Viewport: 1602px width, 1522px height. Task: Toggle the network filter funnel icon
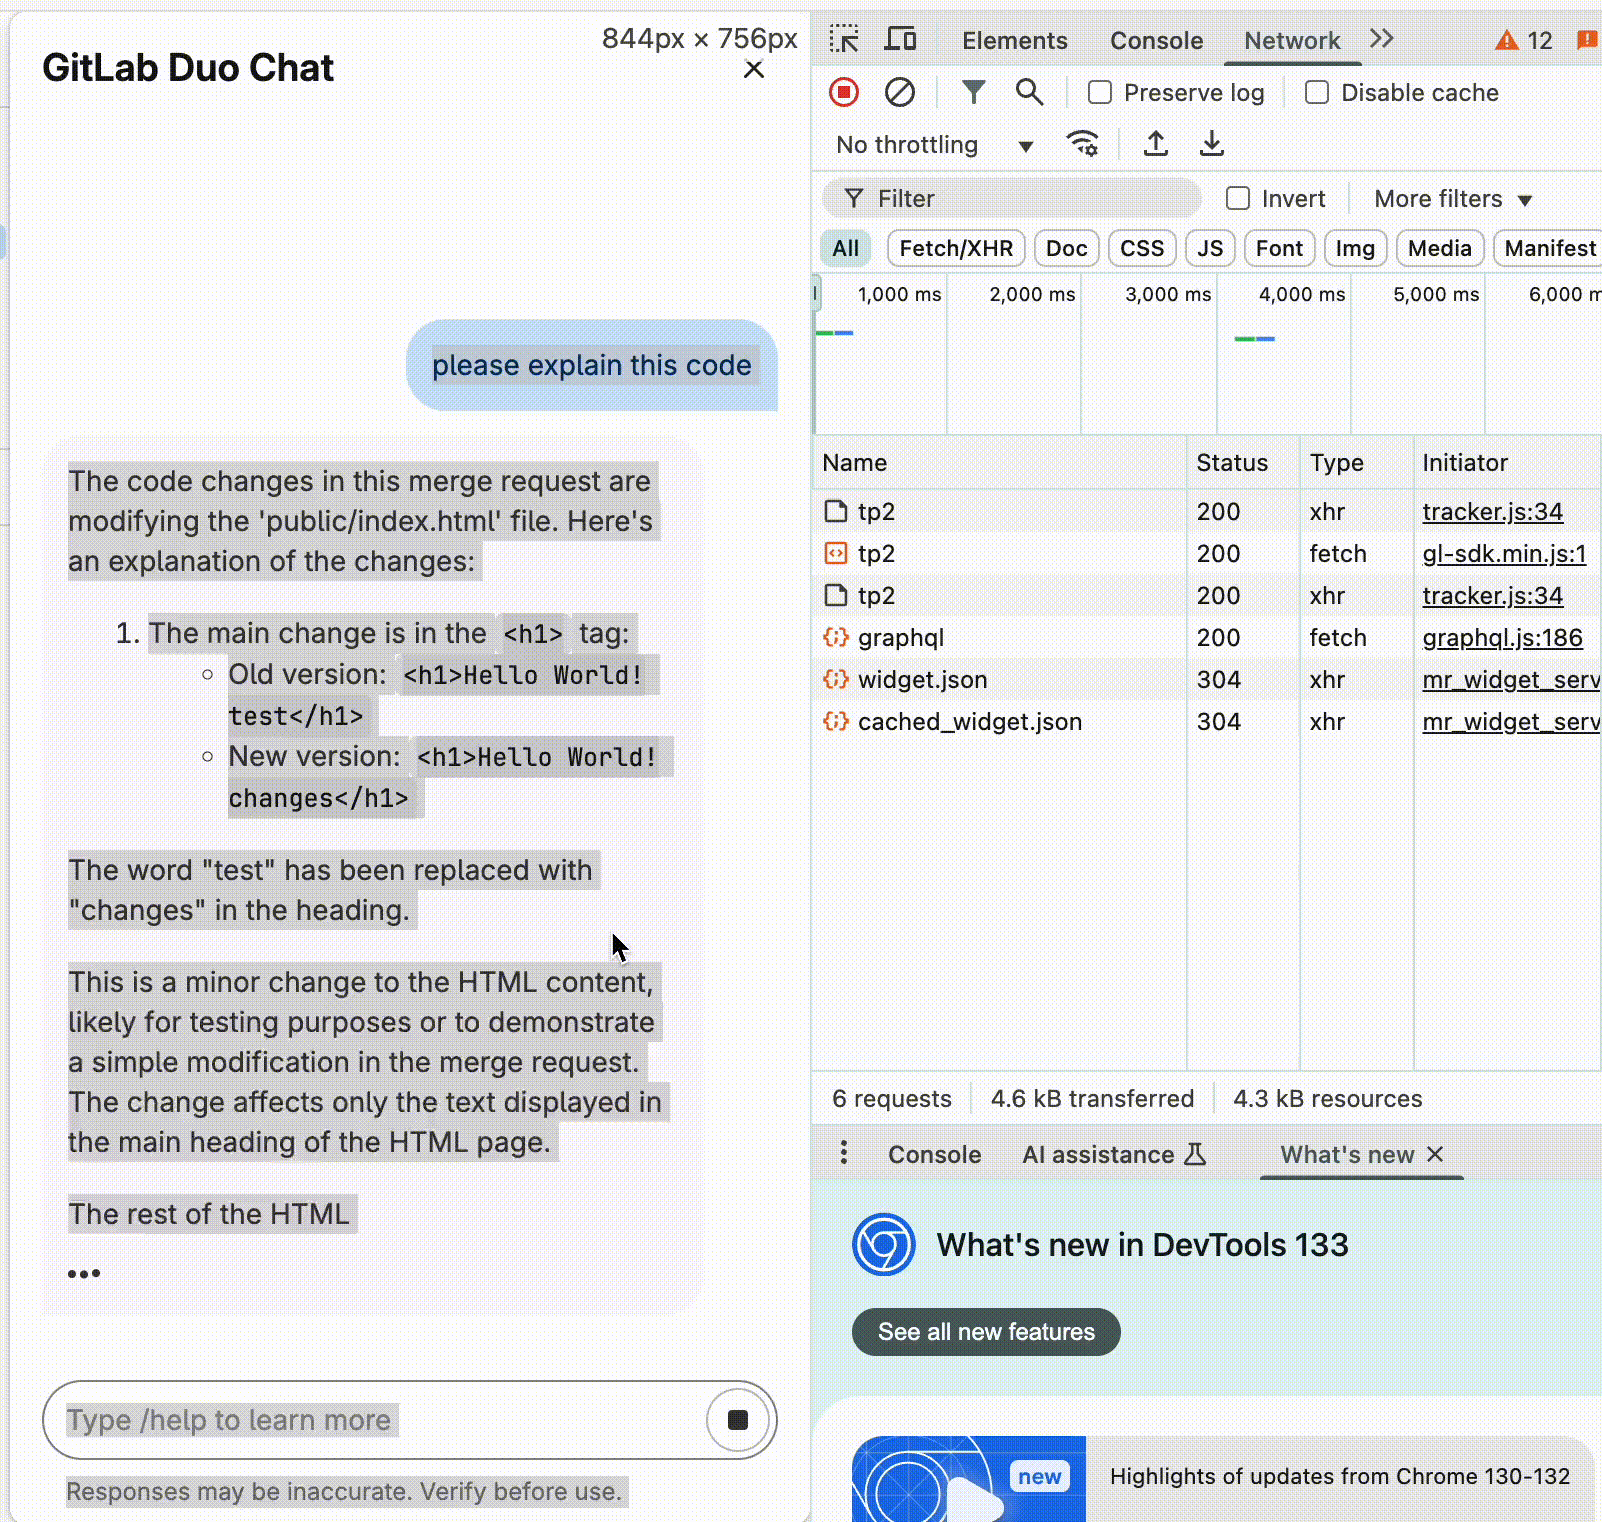(973, 92)
